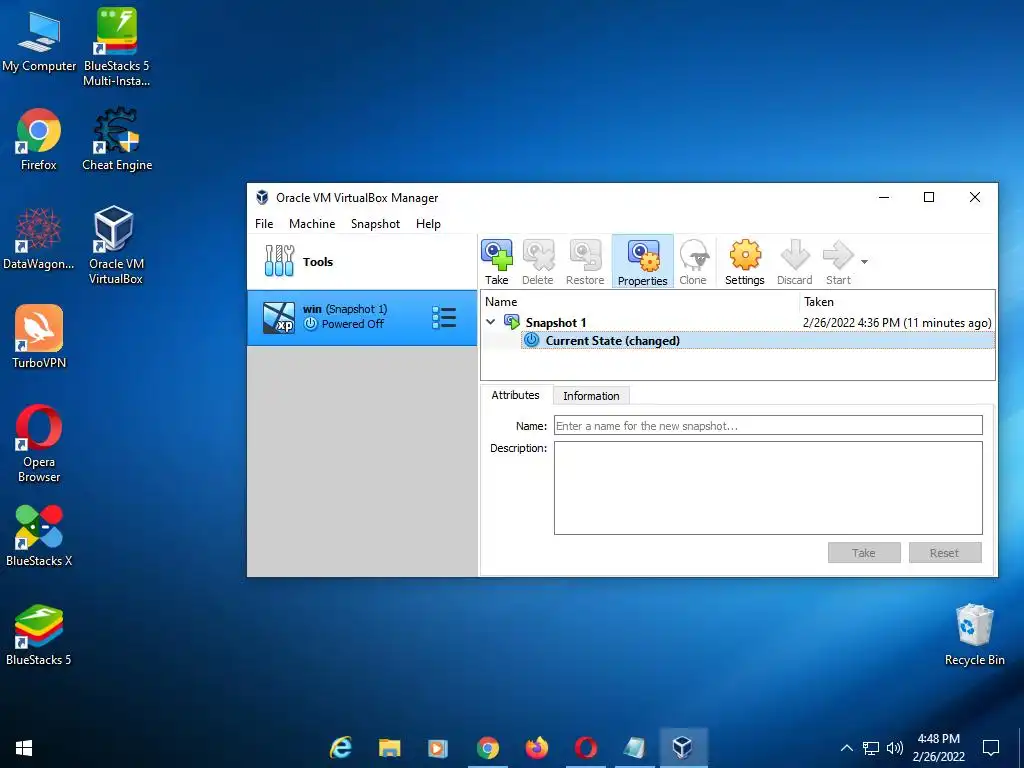Image resolution: width=1024 pixels, height=768 pixels.
Task: Open Internet Explorer from the taskbar
Action: tap(340, 748)
